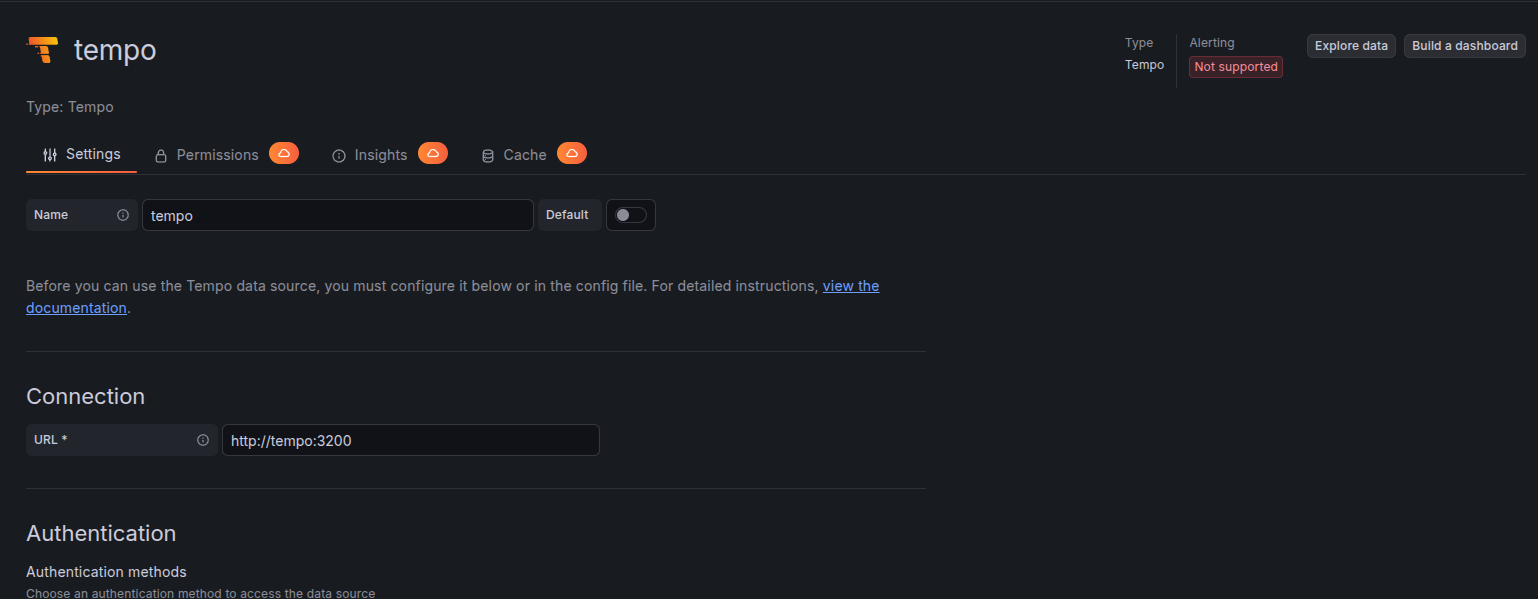1538x599 pixels.
Task: Click the Build a dashboard button
Action: point(1464,46)
